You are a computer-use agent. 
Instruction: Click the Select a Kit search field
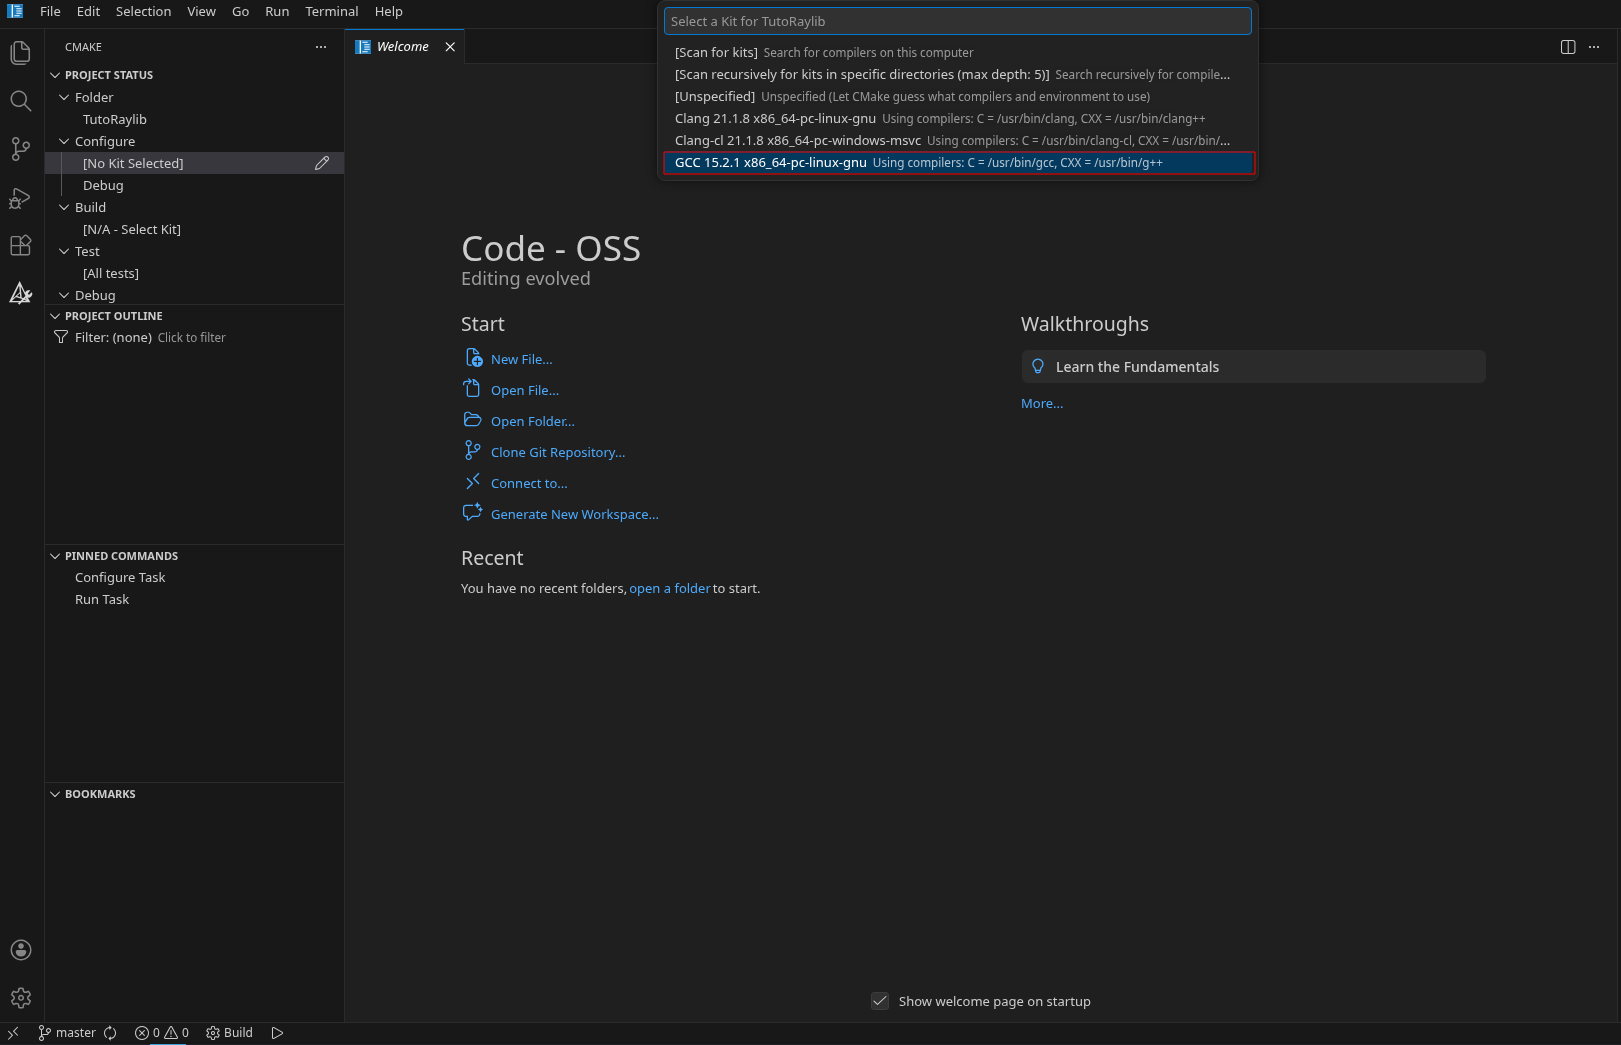pyautogui.click(x=957, y=21)
